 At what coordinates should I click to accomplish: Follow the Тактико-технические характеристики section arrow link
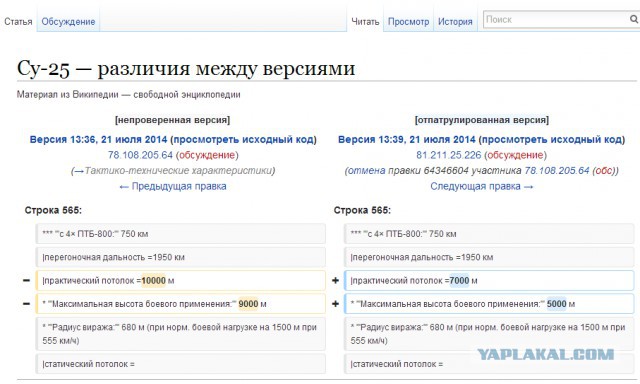tap(79, 171)
